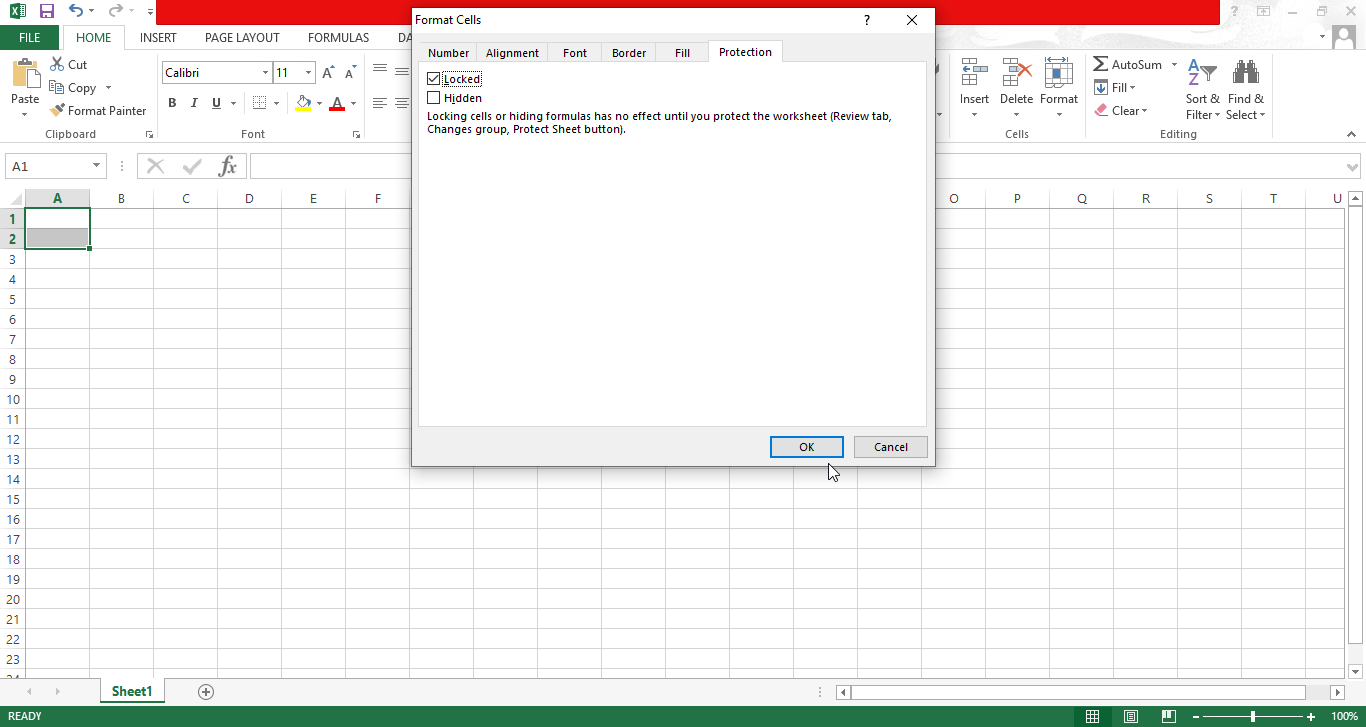Select all cells with corner triangle
1366x727 pixels.
(x=13, y=199)
